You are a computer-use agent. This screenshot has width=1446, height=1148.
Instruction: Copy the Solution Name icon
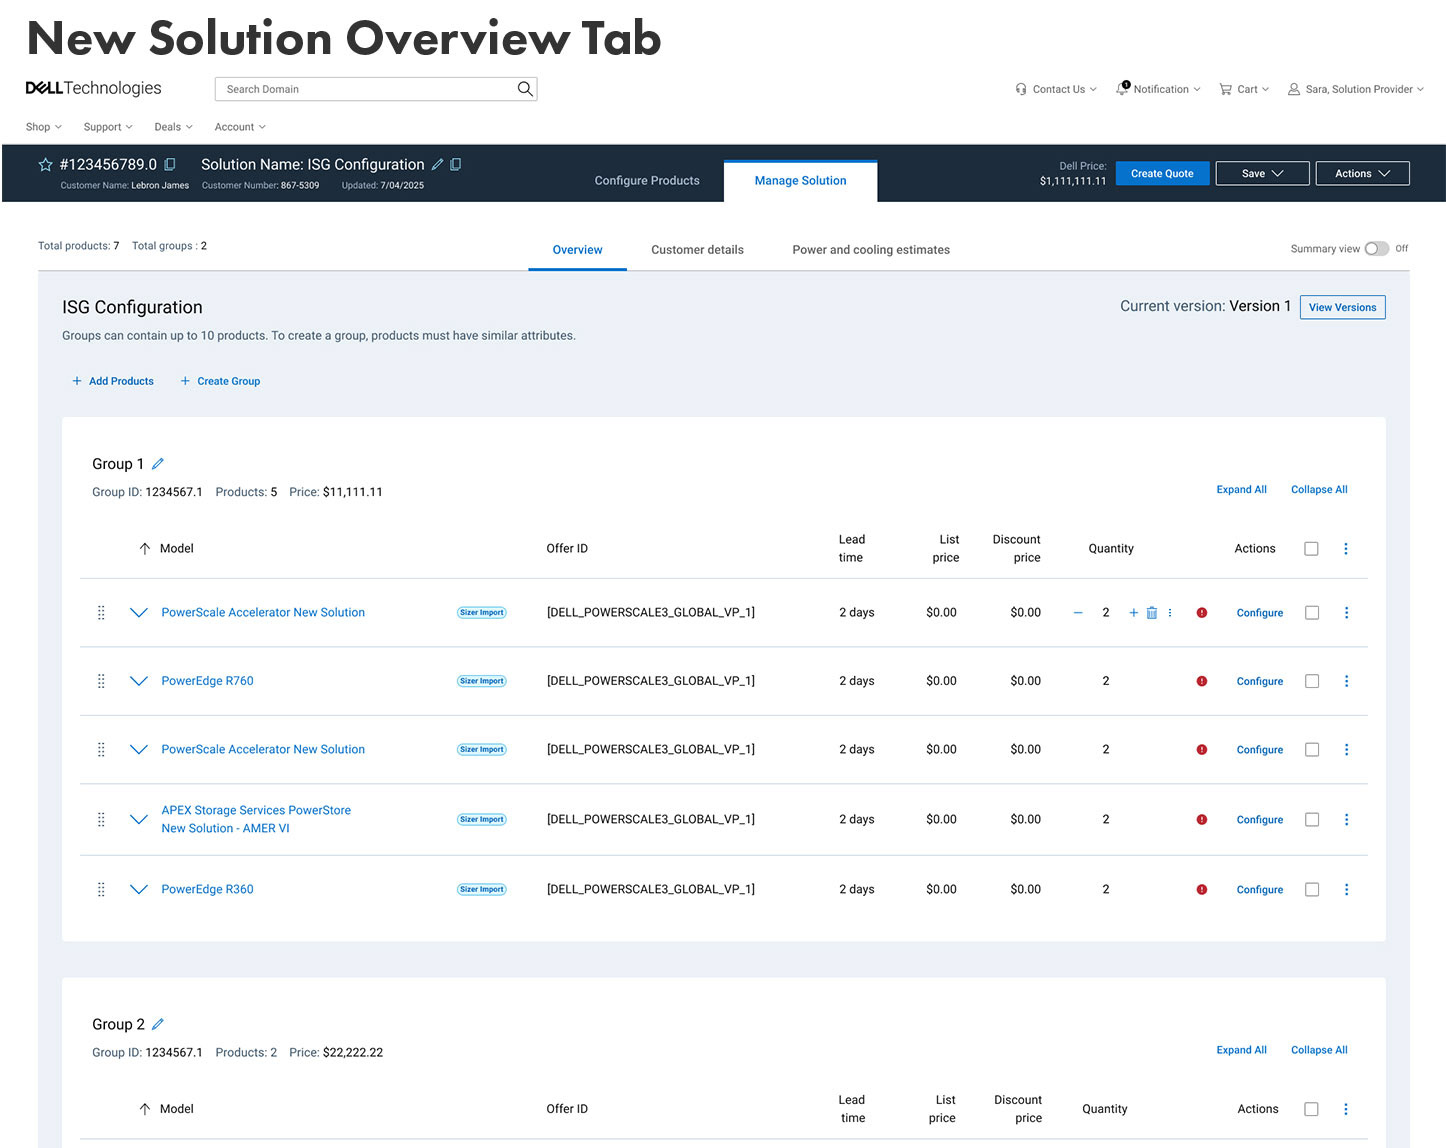(x=456, y=164)
